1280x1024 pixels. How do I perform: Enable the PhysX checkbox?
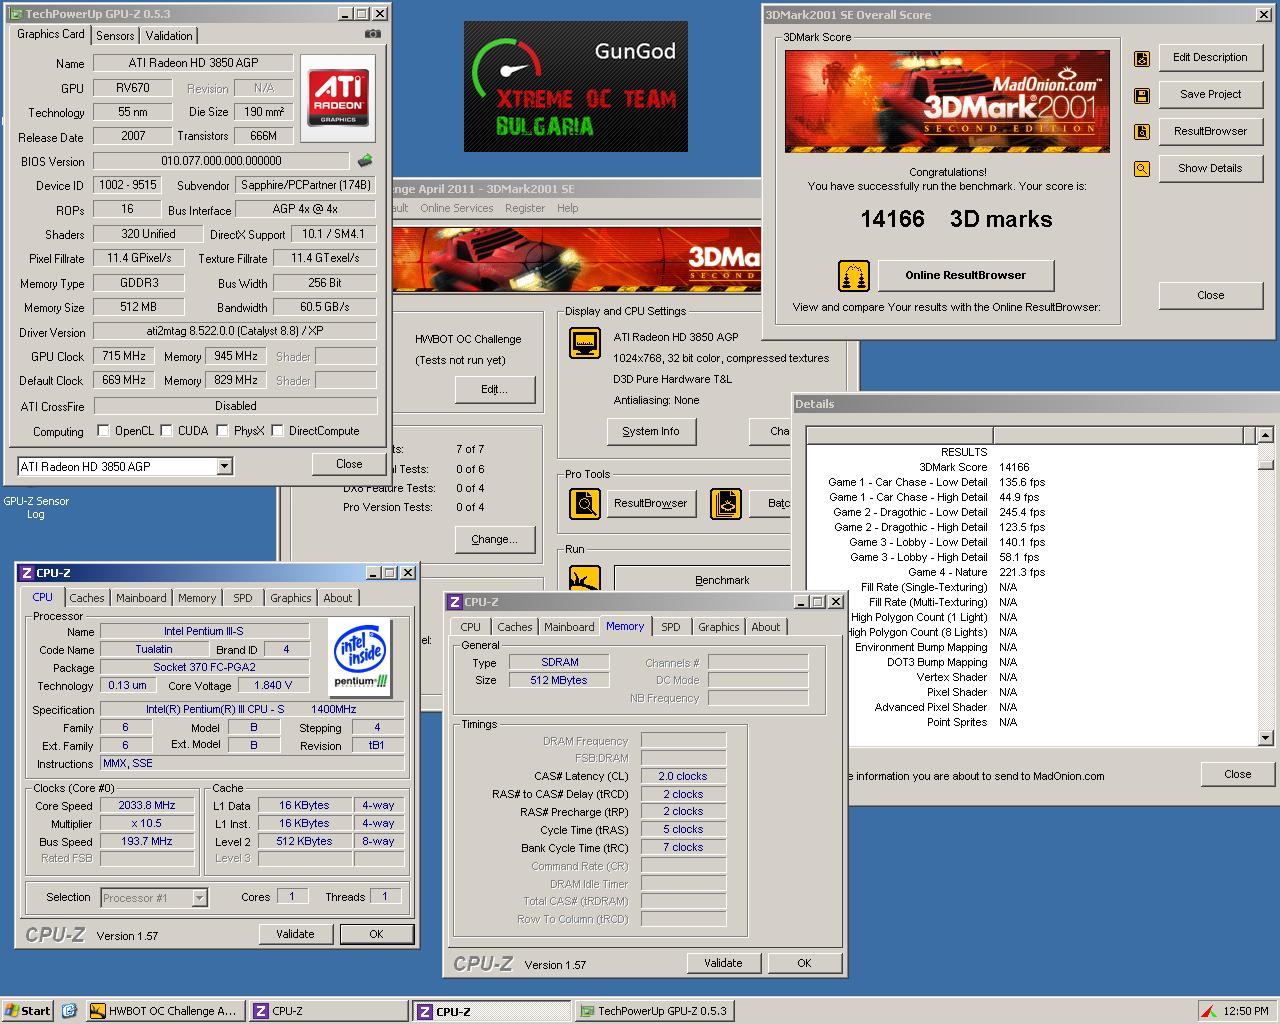(x=222, y=431)
